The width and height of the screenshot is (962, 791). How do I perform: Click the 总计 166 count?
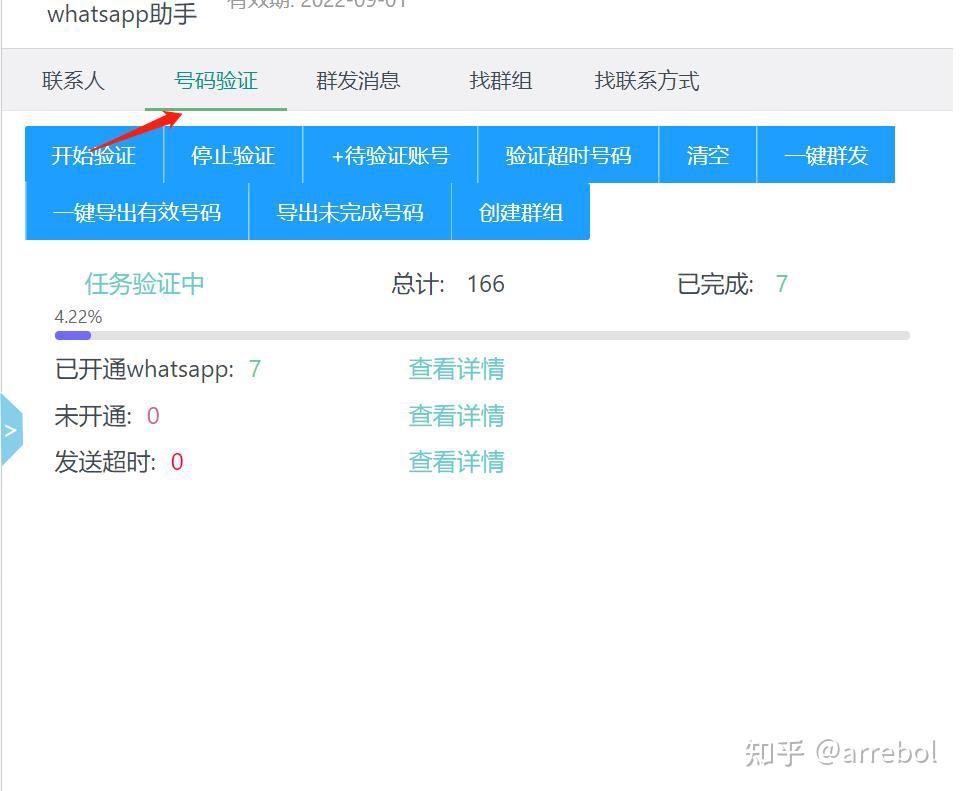448,284
